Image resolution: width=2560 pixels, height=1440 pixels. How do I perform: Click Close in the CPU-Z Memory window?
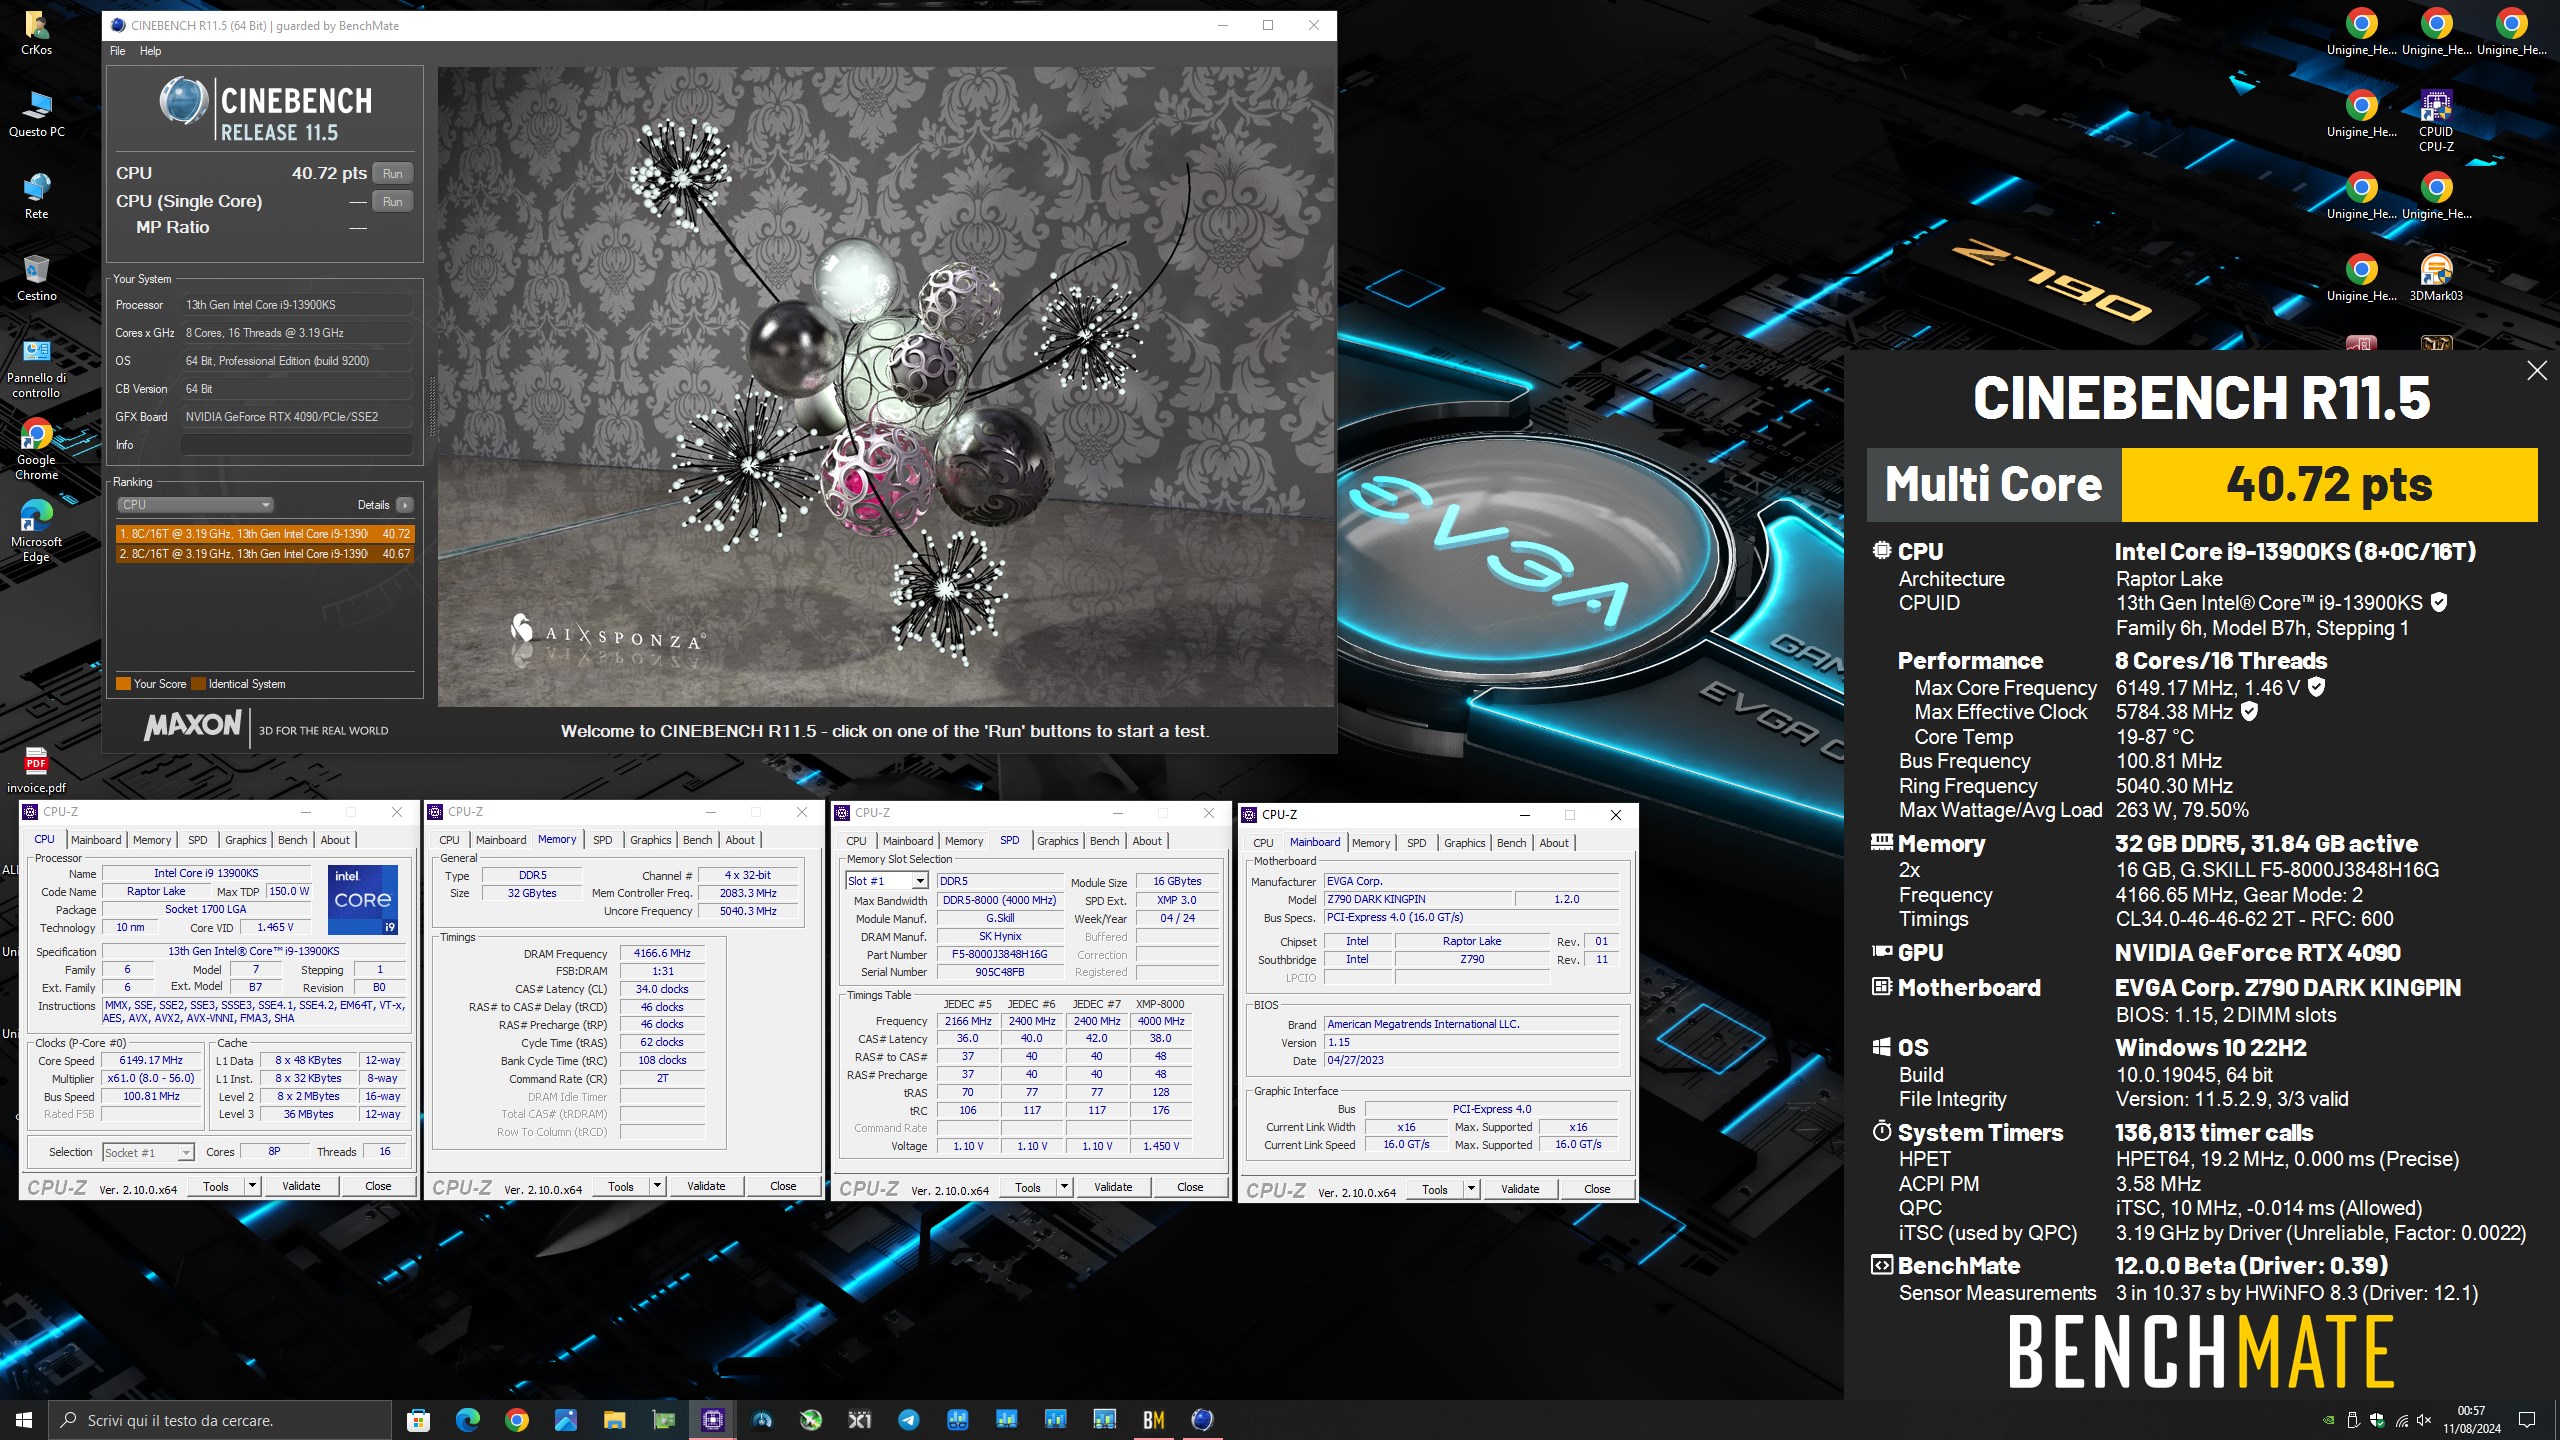[x=783, y=1186]
